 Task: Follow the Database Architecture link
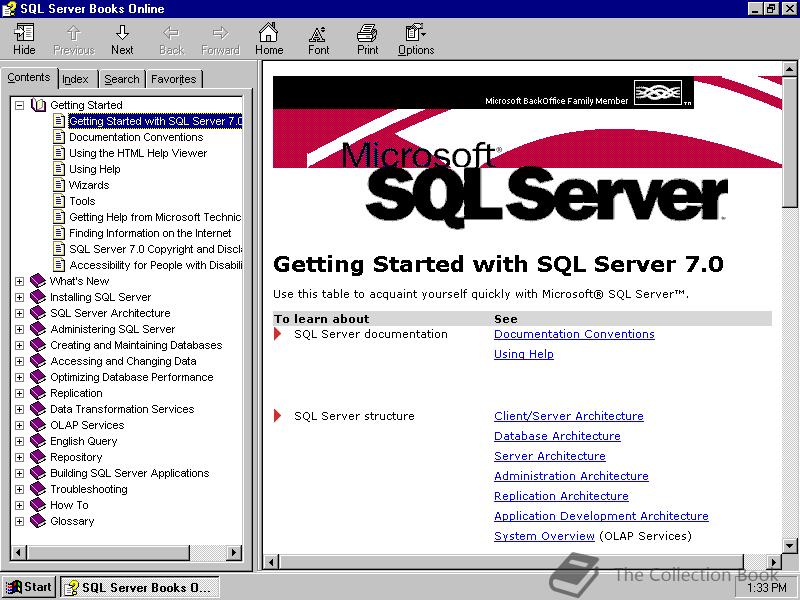(x=557, y=436)
